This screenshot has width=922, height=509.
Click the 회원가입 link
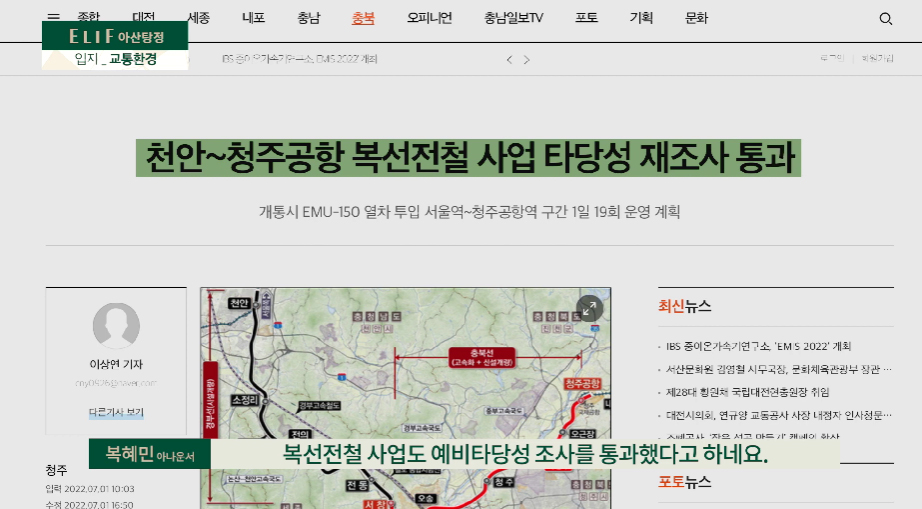(877, 58)
